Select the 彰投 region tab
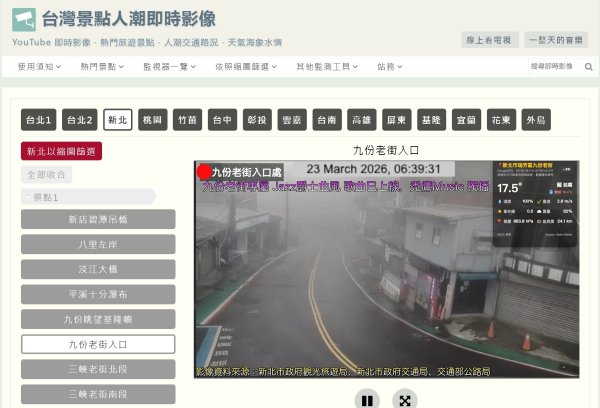 [x=257, y=120]
